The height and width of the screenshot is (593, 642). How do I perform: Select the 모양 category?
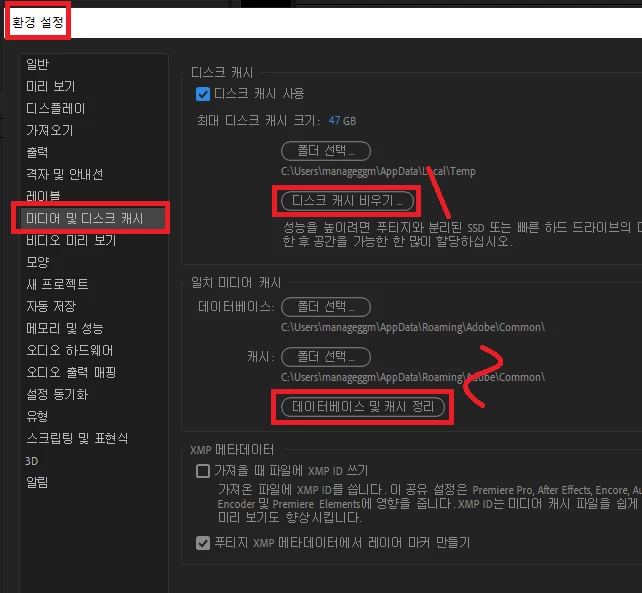pos(37,262)
